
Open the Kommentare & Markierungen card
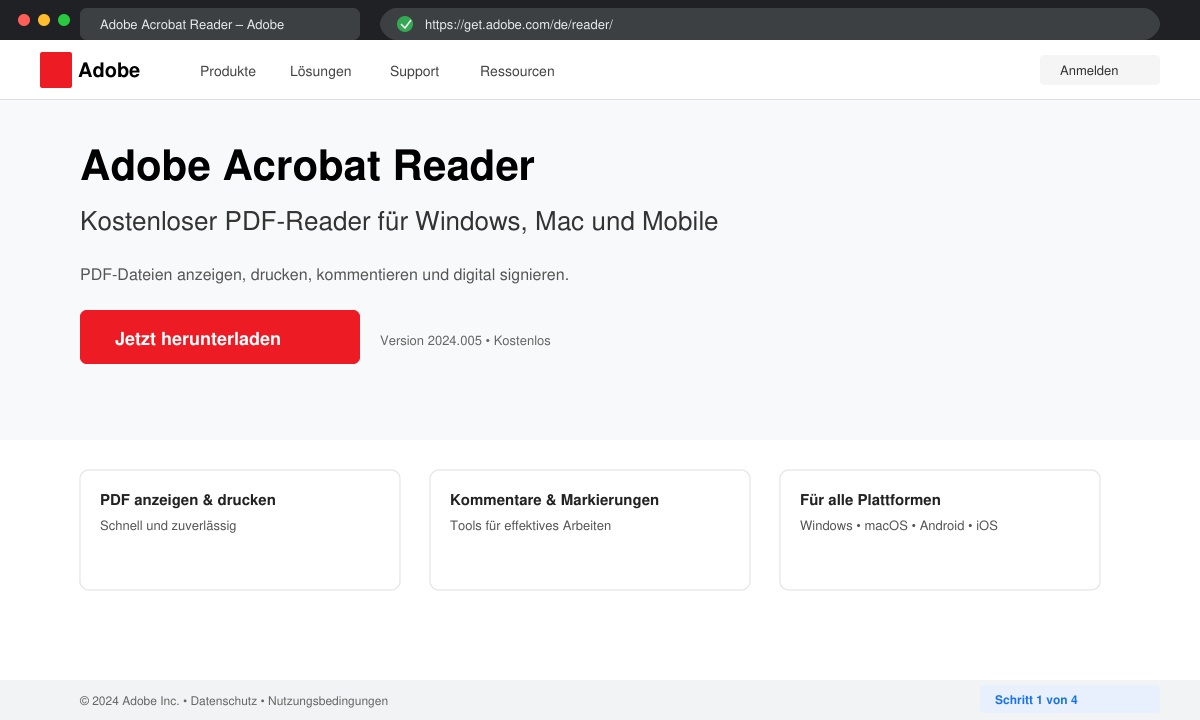click(590, 530)
